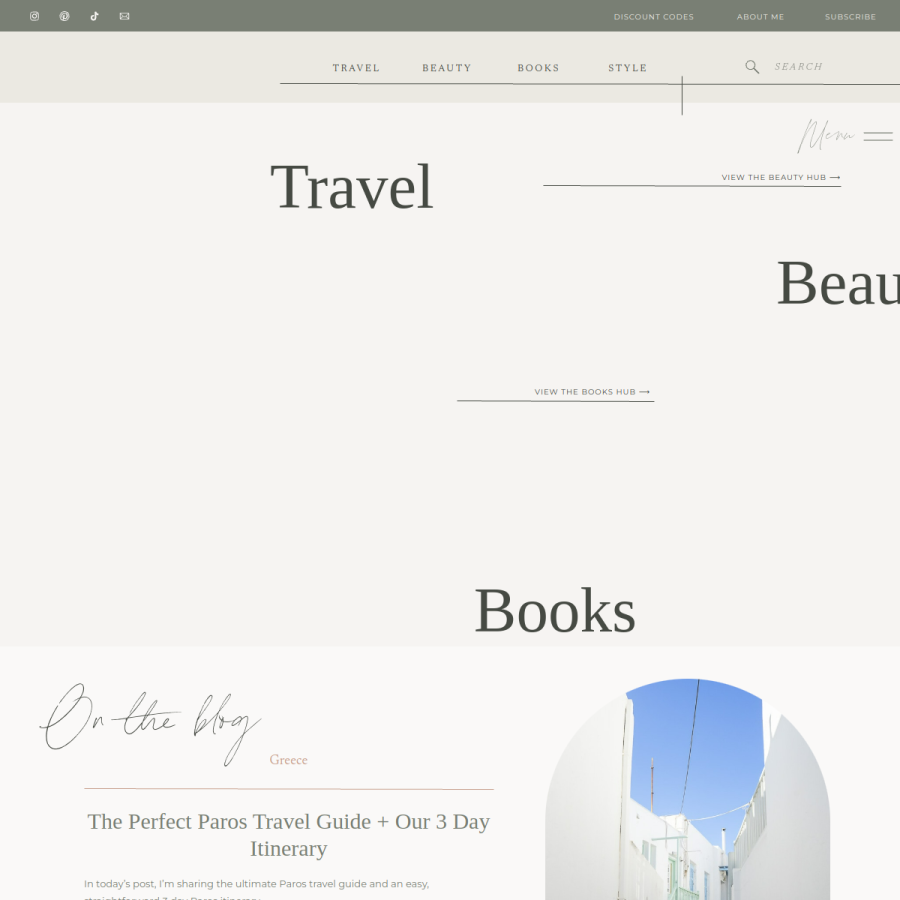Viewport: 900px width, 900px height.
Task: Open the Beauty navigation item
Action: 447,68
